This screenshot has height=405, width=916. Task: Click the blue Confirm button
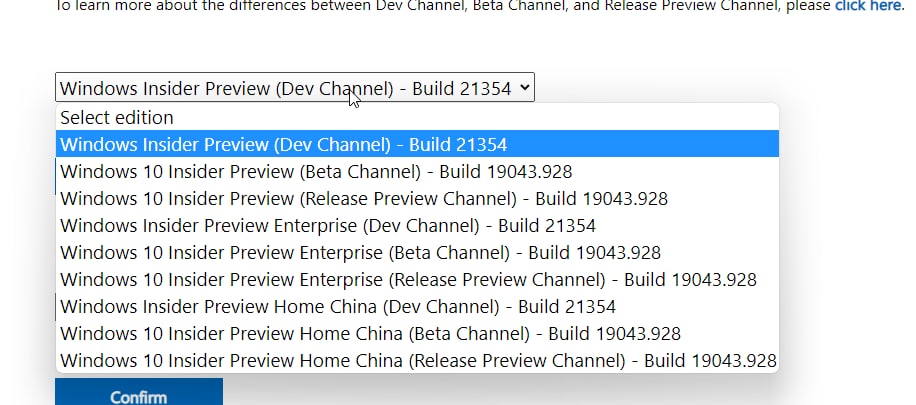pos(139,393)
